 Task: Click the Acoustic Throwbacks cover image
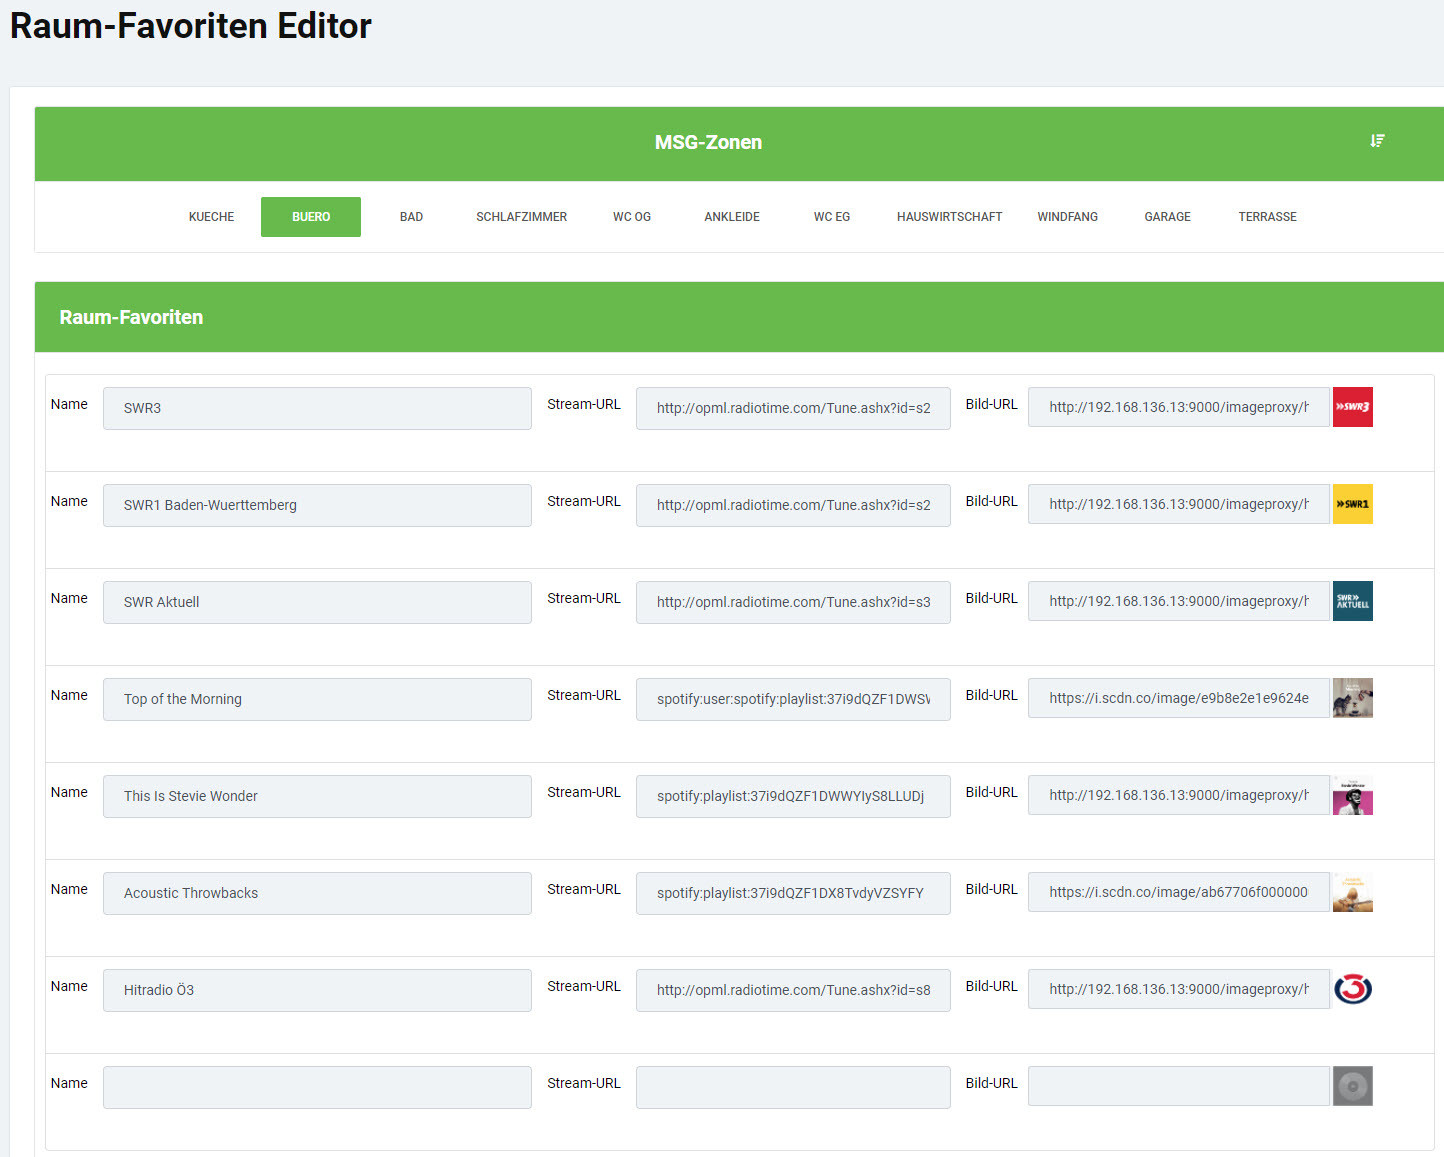(1353, 892)
